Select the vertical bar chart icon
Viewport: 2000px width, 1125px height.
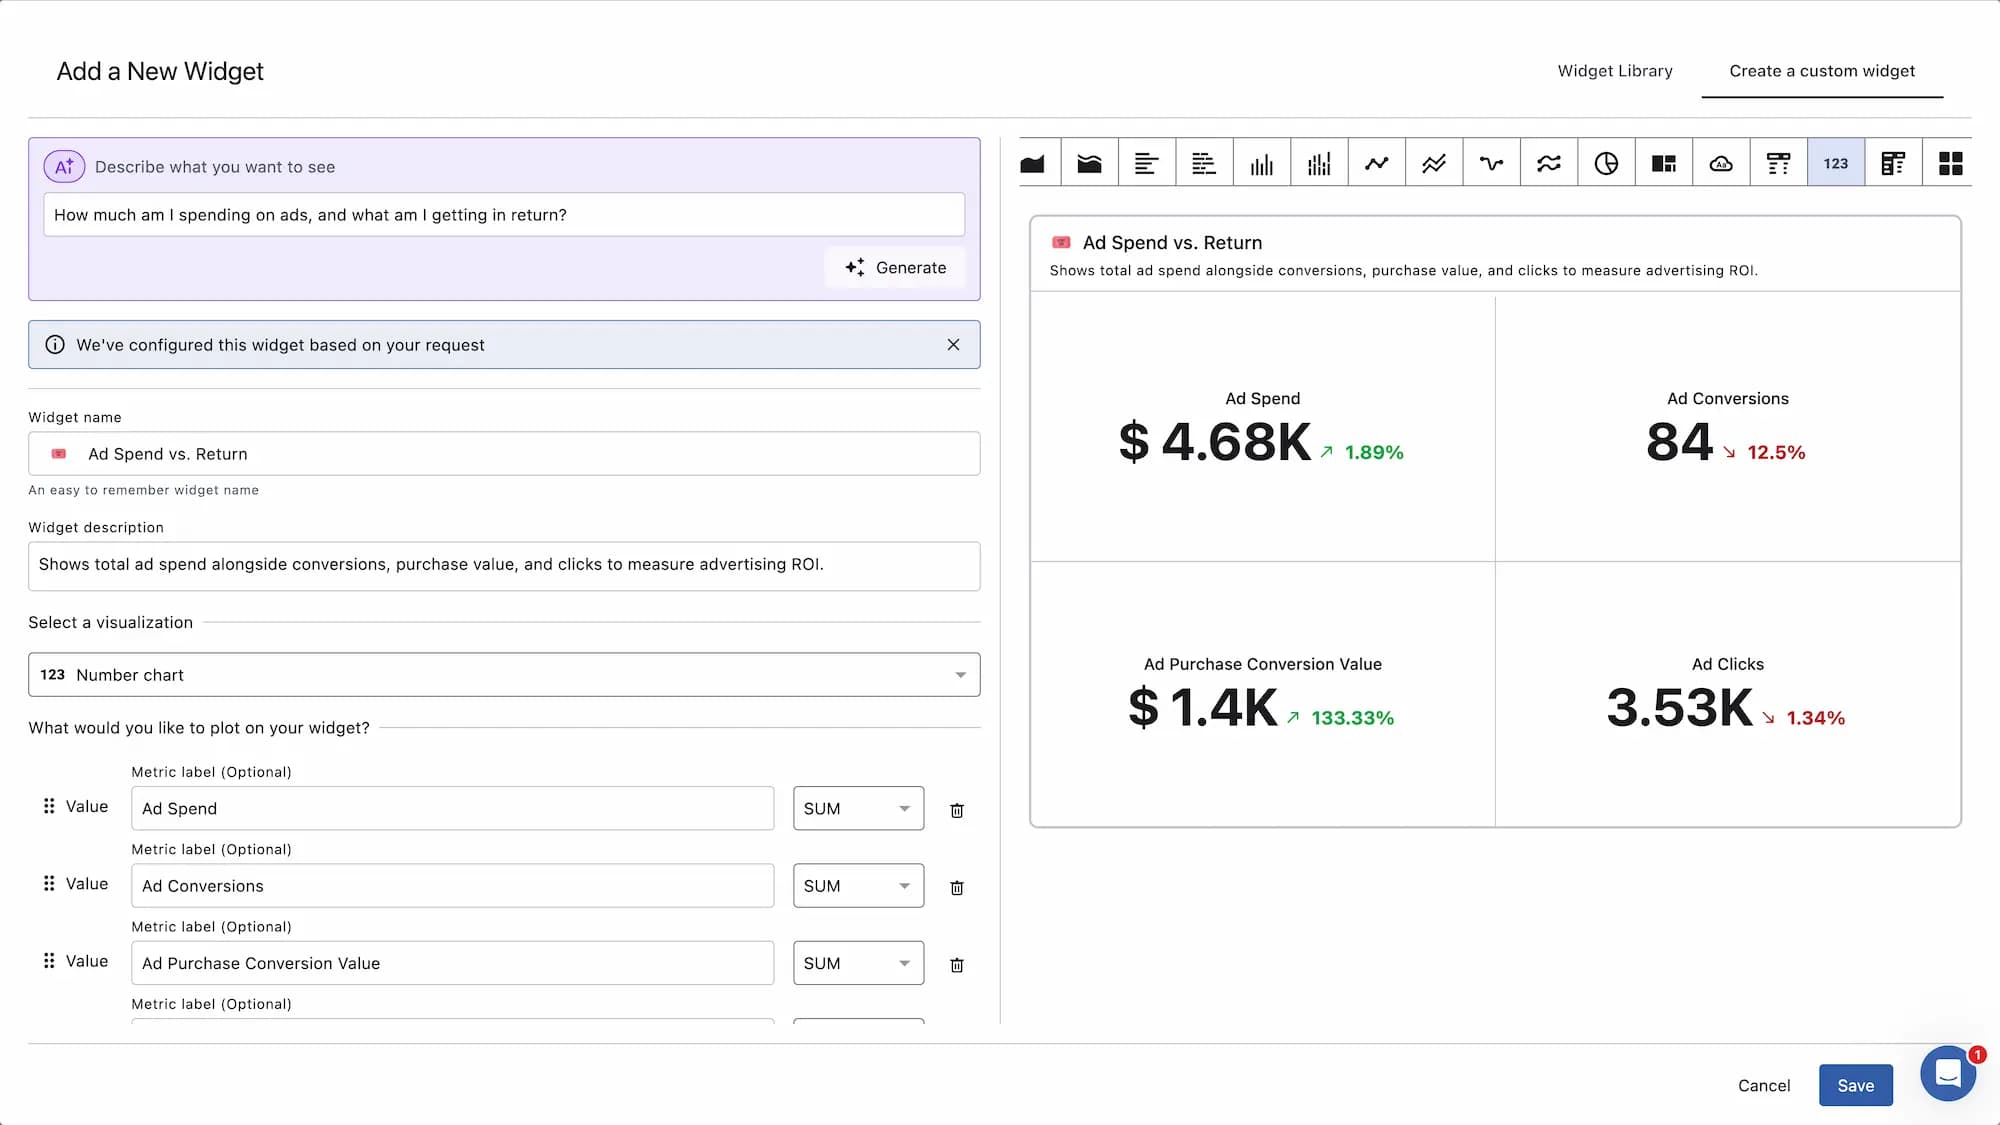1262,161
